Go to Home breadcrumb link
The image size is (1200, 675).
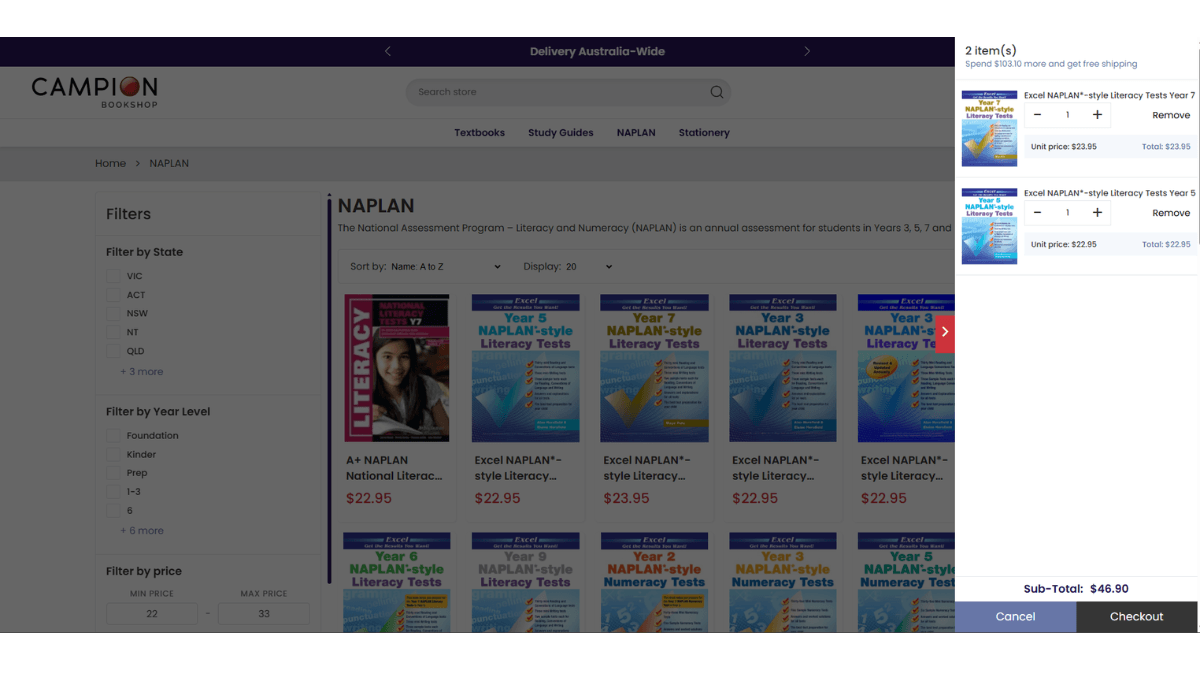click(110, 163)
